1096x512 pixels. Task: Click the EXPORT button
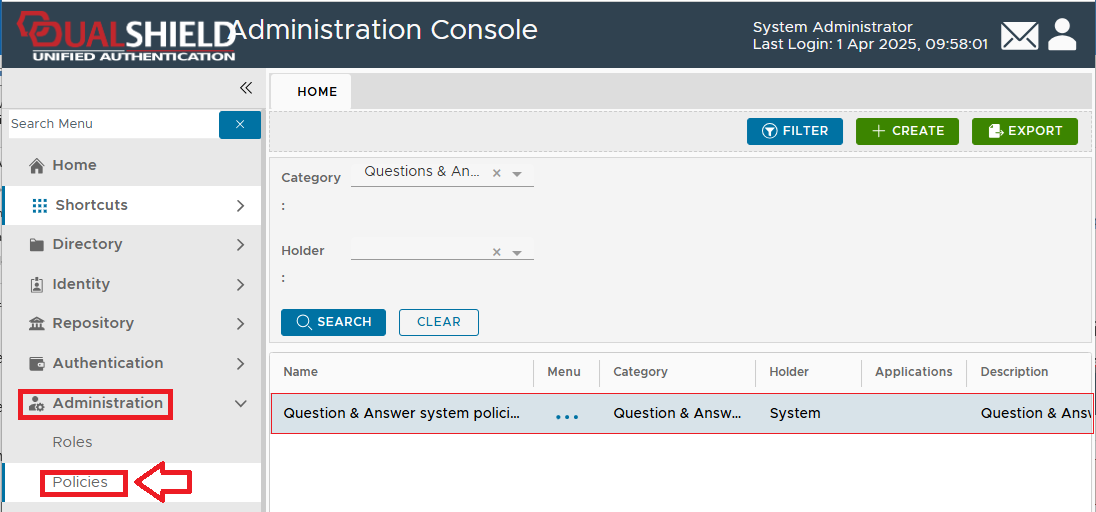tap(1024, 131)
